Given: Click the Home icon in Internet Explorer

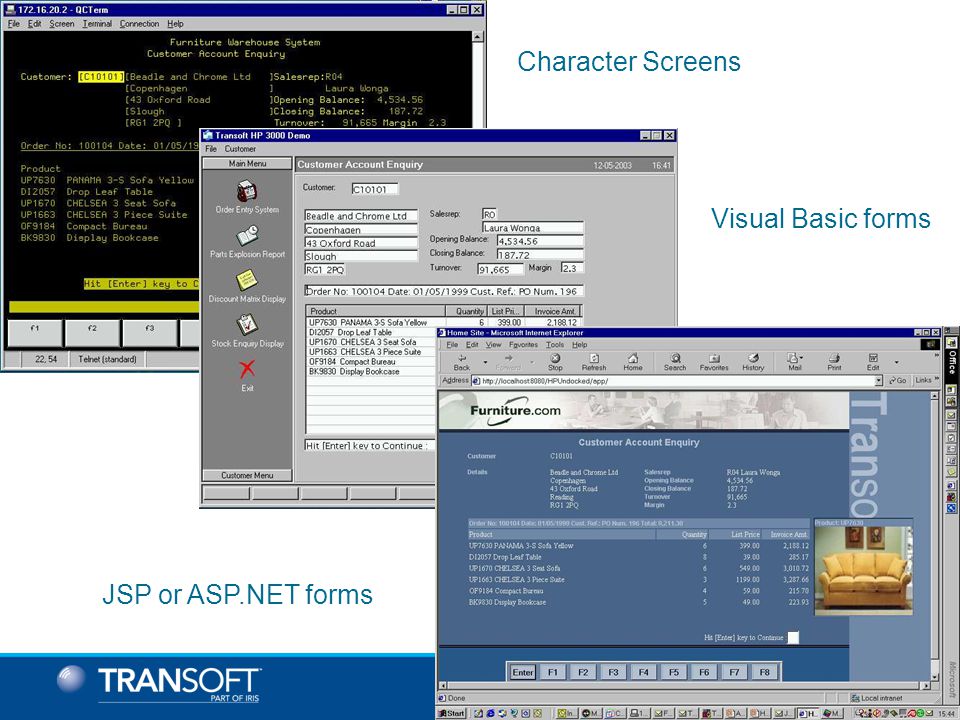Looking at the screenshot, I should pyautogui.click(x=632, y=362).
